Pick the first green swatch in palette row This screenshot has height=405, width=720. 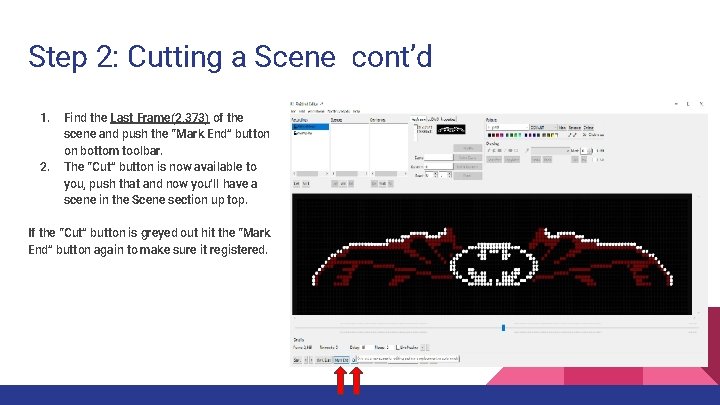[x=507, y=135]
